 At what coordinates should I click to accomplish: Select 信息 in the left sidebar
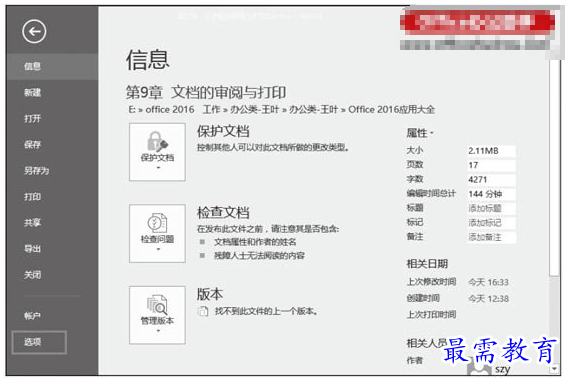pos(52,66)
